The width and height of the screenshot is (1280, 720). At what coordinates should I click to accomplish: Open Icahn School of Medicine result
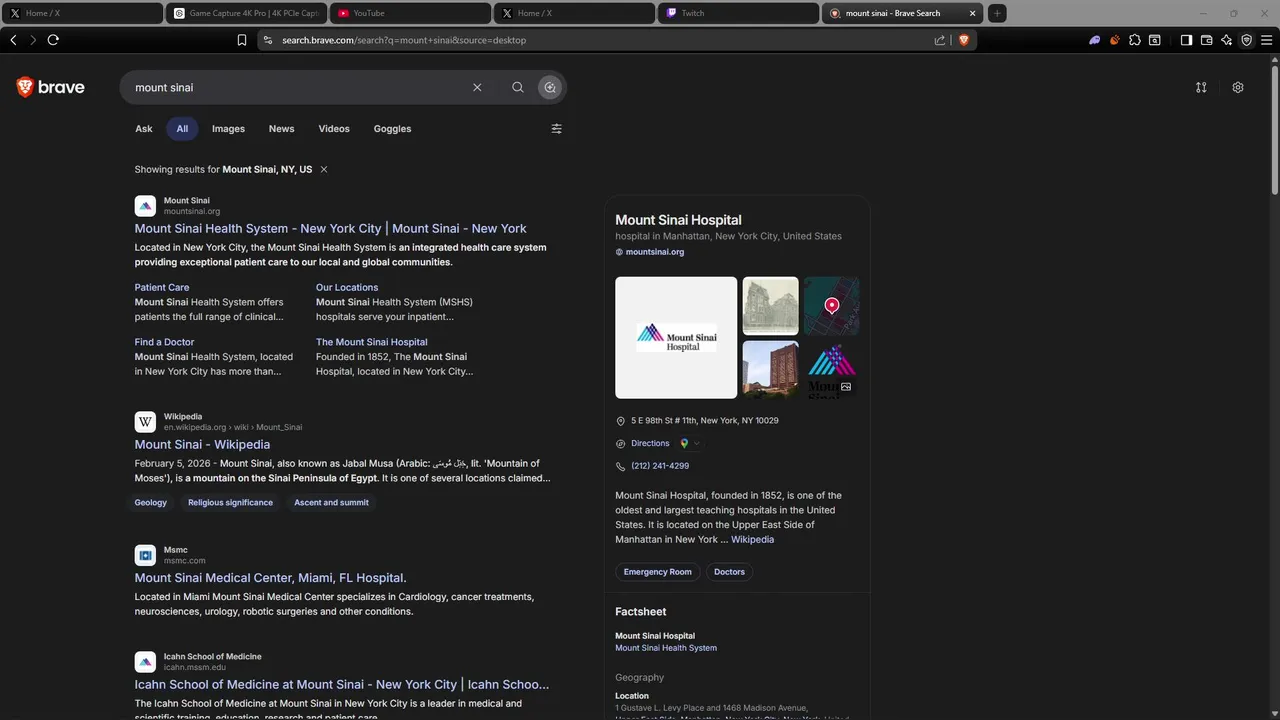click(x=342, y=685)
